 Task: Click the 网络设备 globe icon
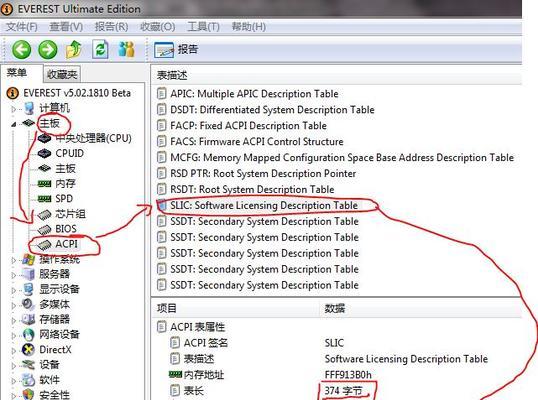tap(28, 334)
